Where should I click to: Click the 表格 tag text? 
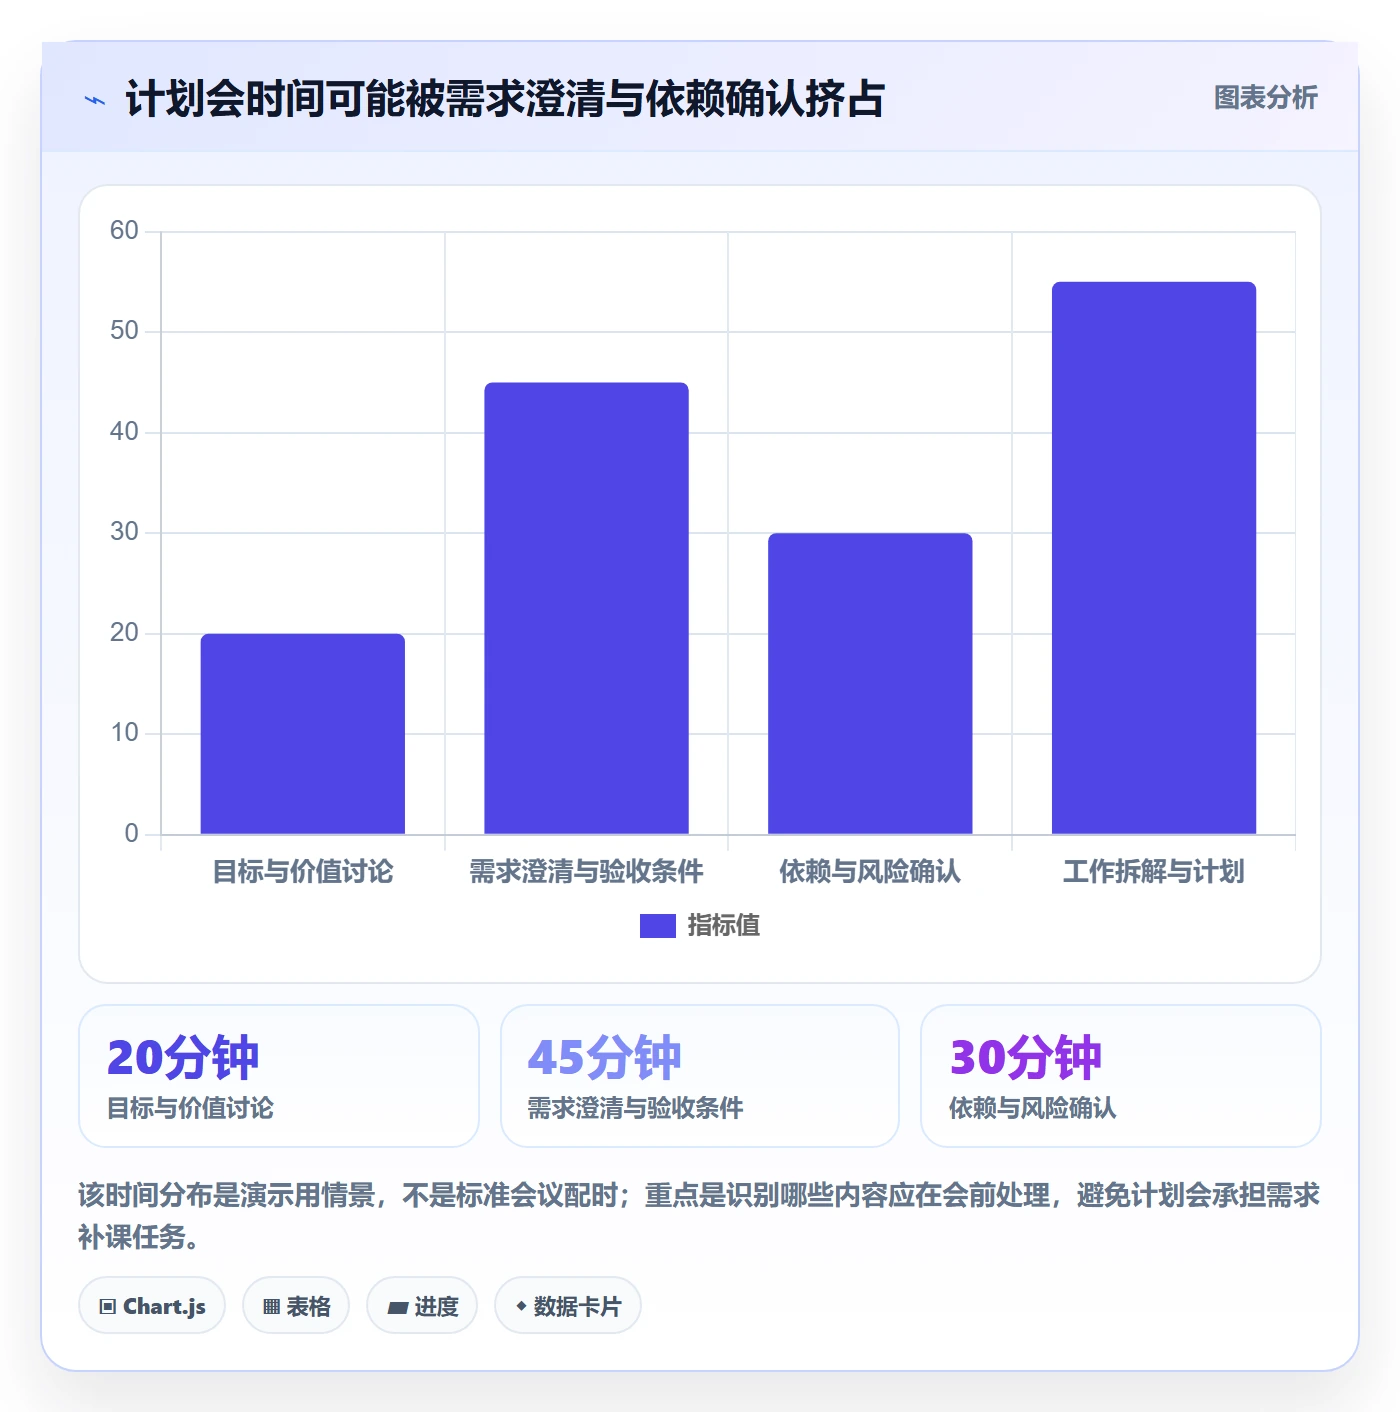[x=308, y=1307]
